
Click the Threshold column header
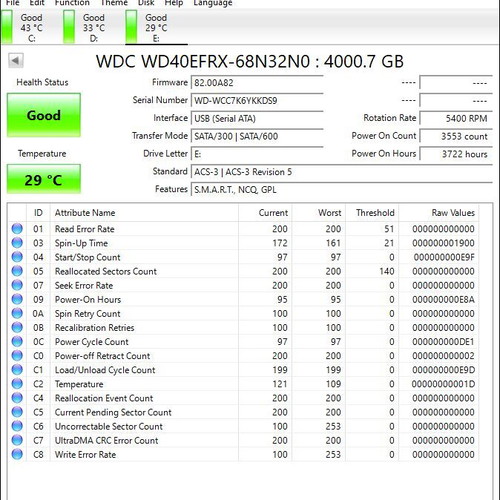(x=372, y=213)
